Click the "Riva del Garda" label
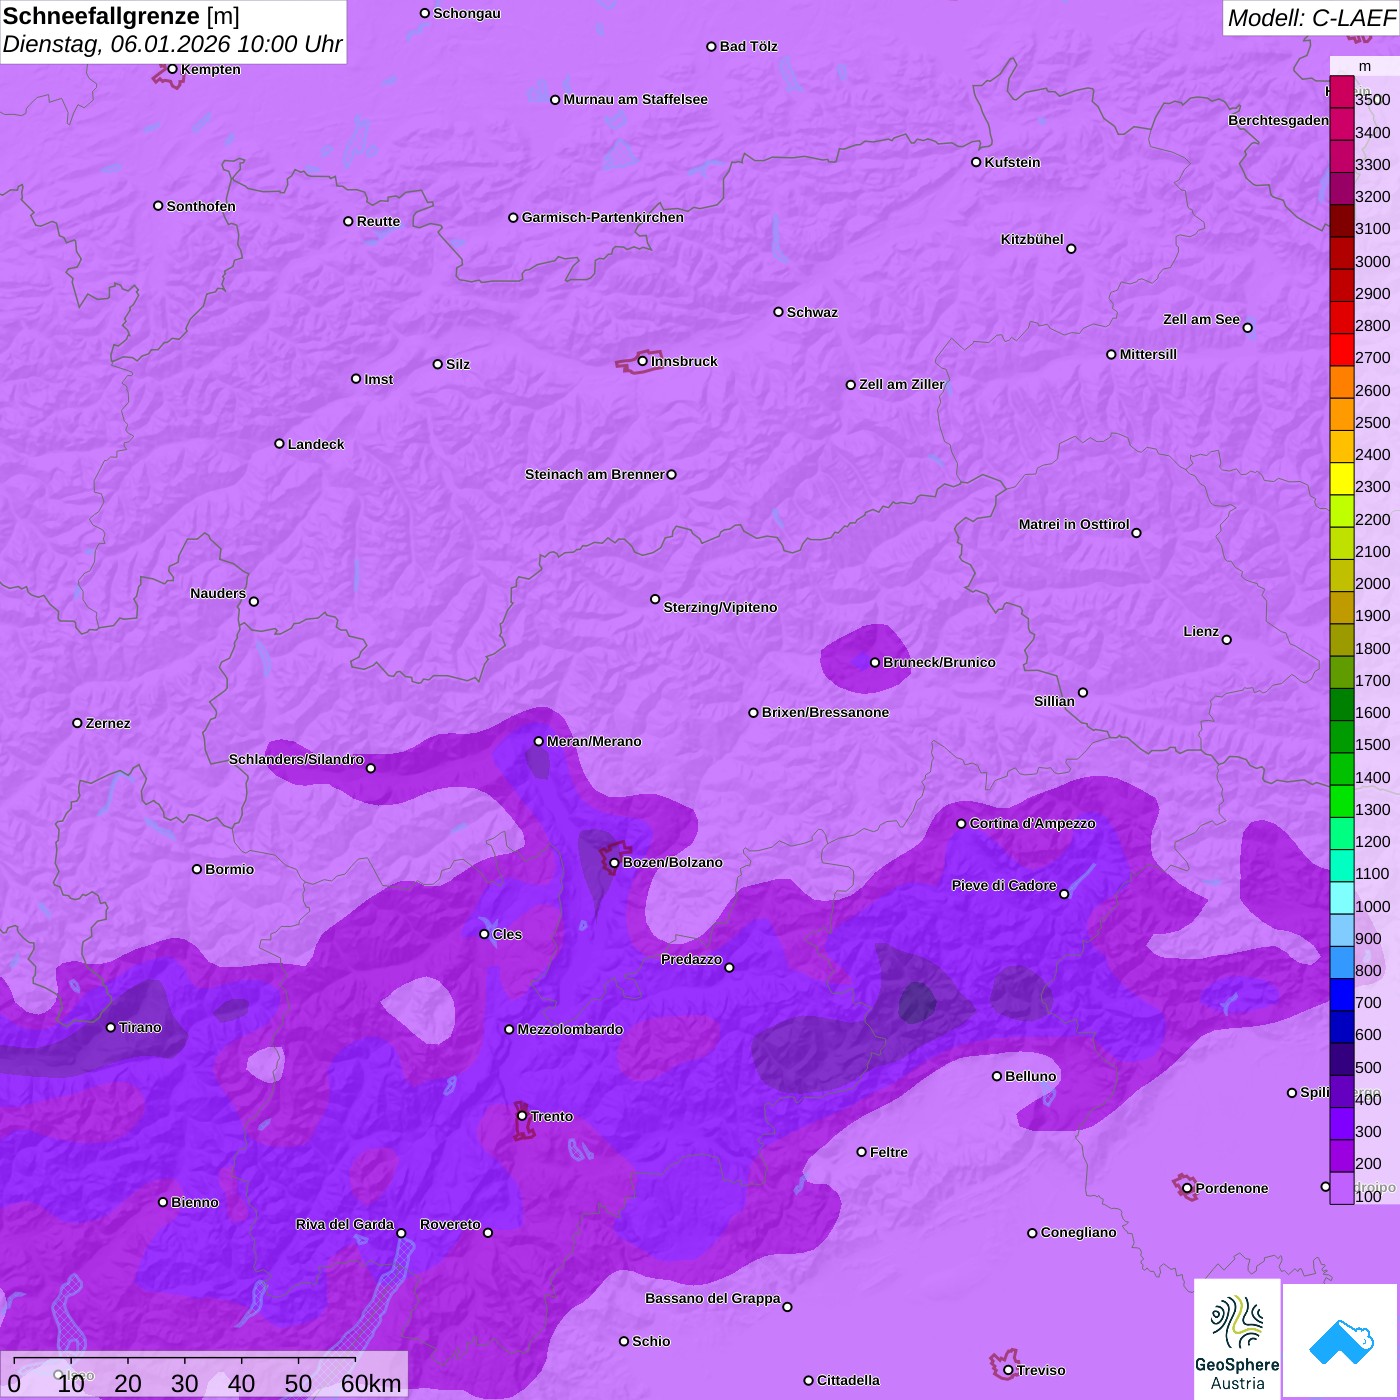The height and width of the screenshot is (1400, 1400). point(345,1224)
